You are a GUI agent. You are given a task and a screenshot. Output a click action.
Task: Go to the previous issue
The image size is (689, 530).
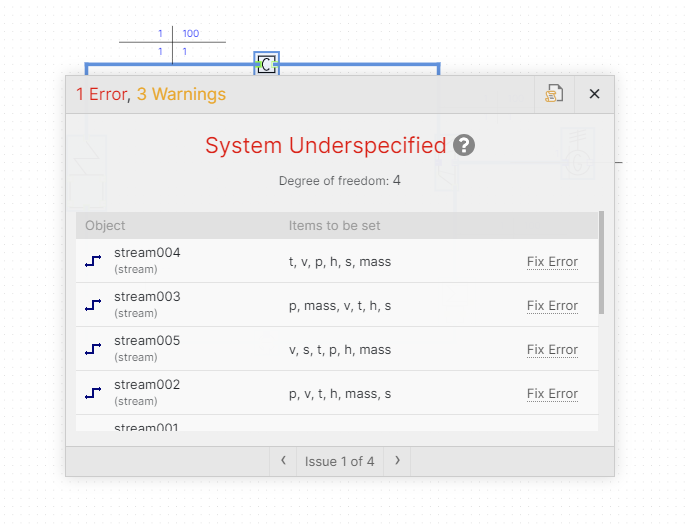[283, 461]
